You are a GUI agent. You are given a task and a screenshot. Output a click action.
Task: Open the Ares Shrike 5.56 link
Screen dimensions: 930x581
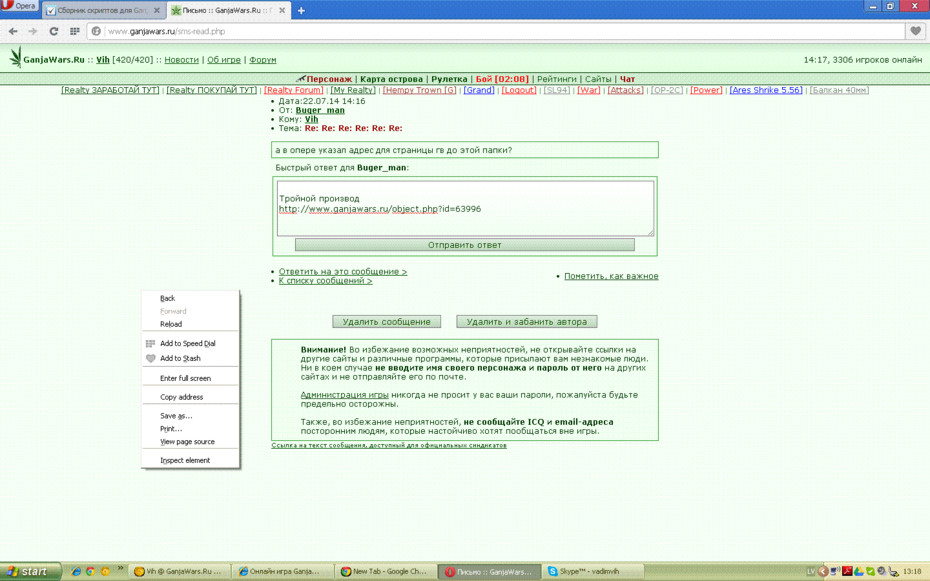coord(766,90)
